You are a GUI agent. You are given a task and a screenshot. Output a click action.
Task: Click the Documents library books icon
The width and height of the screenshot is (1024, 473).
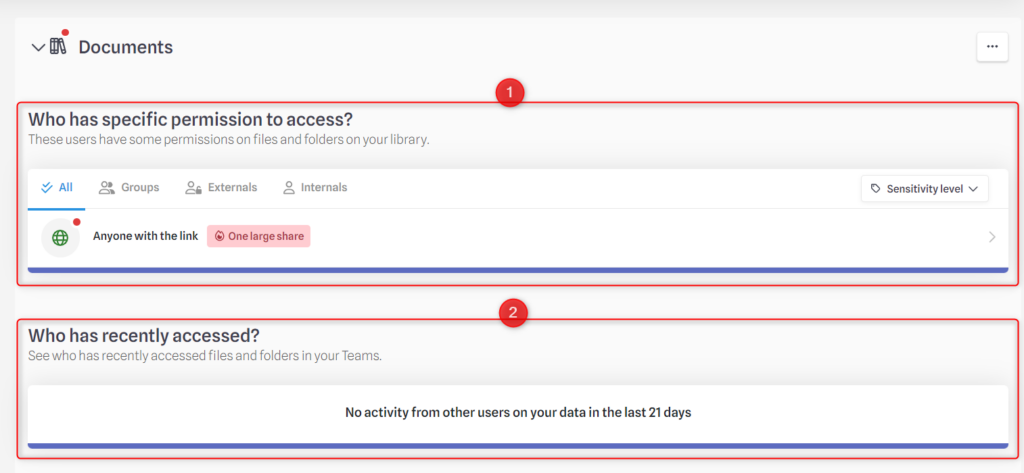(58, 46)
